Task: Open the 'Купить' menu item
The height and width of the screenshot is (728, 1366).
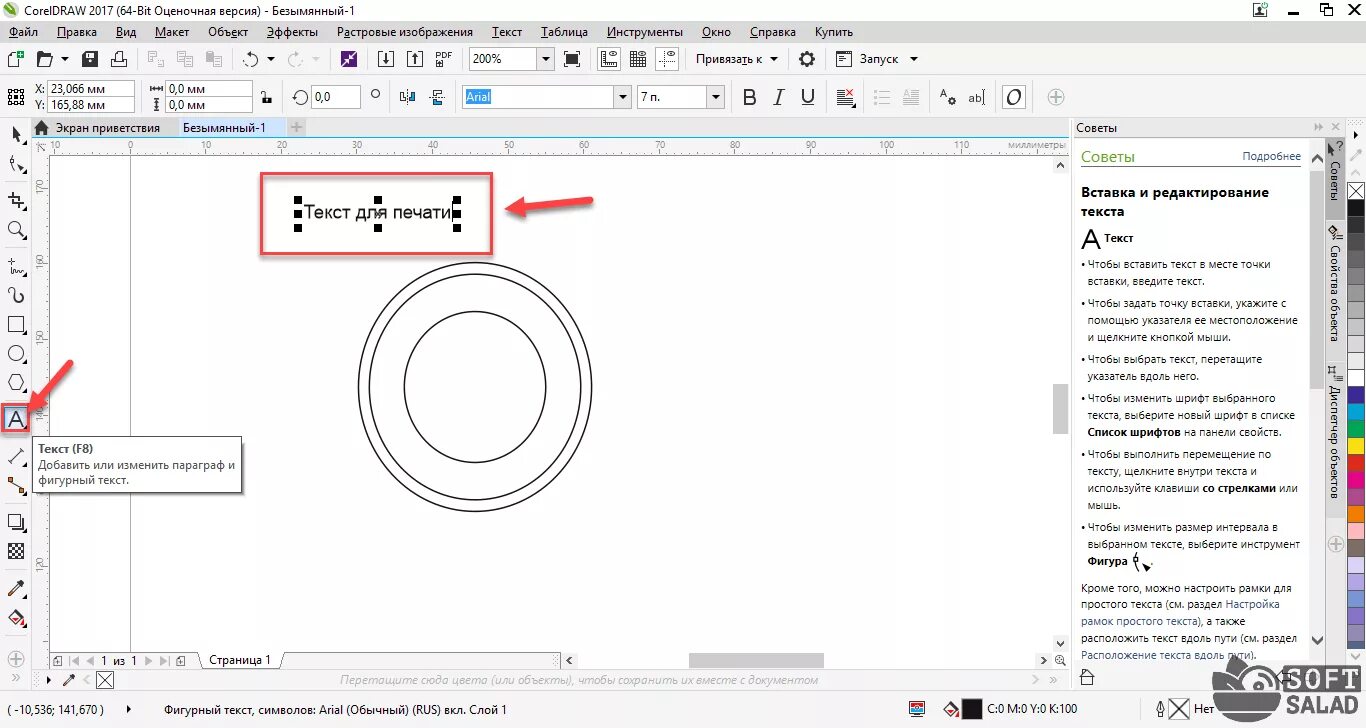Action: coord(834,32)
